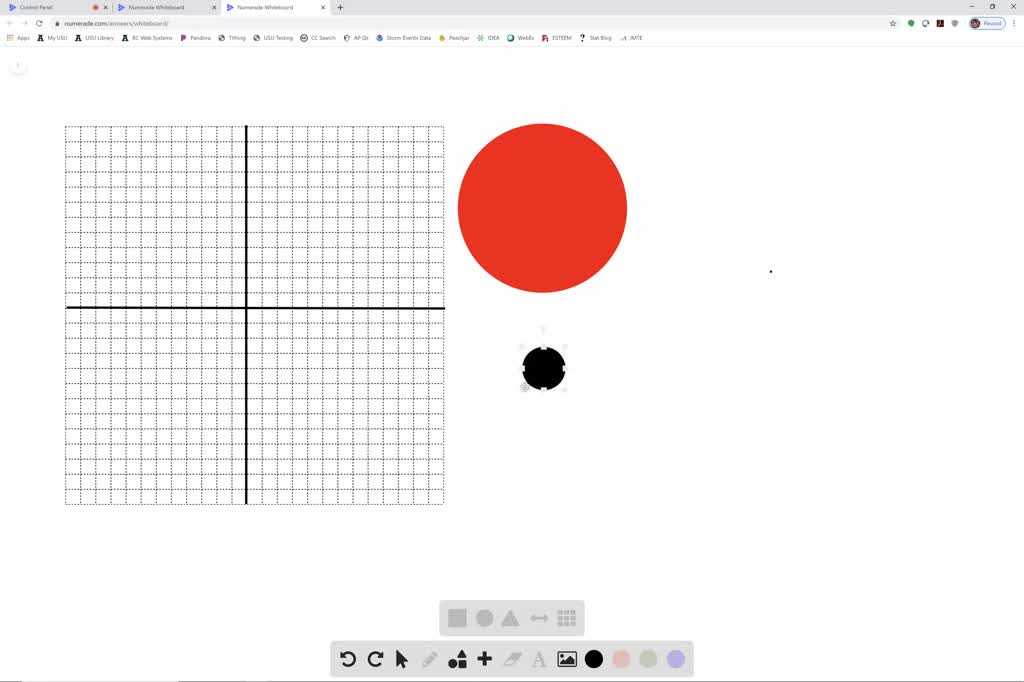Viewport: 1024px width, 682px height.
Task: Open the image insert tool
Action: [x=567, y=659]
